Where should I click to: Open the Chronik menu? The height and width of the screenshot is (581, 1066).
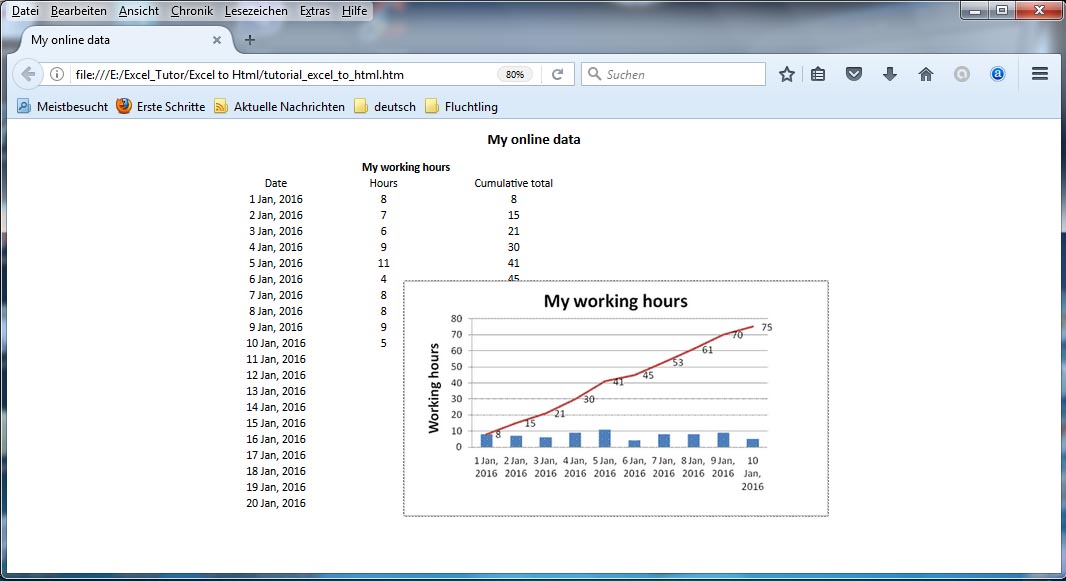(x=192, y=11)
